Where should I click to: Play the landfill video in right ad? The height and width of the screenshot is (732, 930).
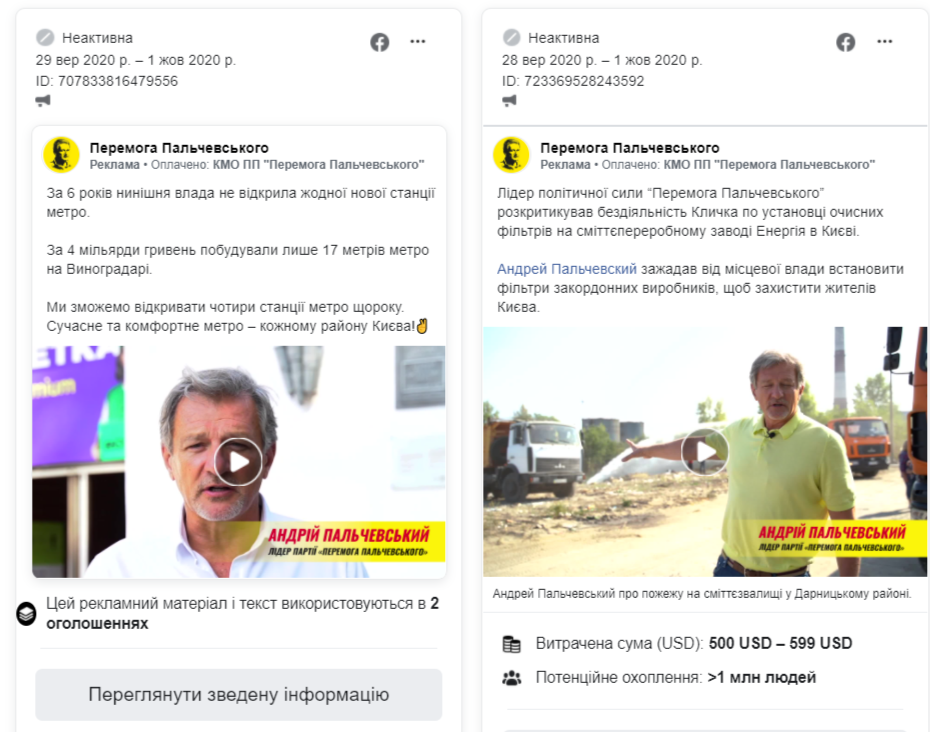coord(705,452)
